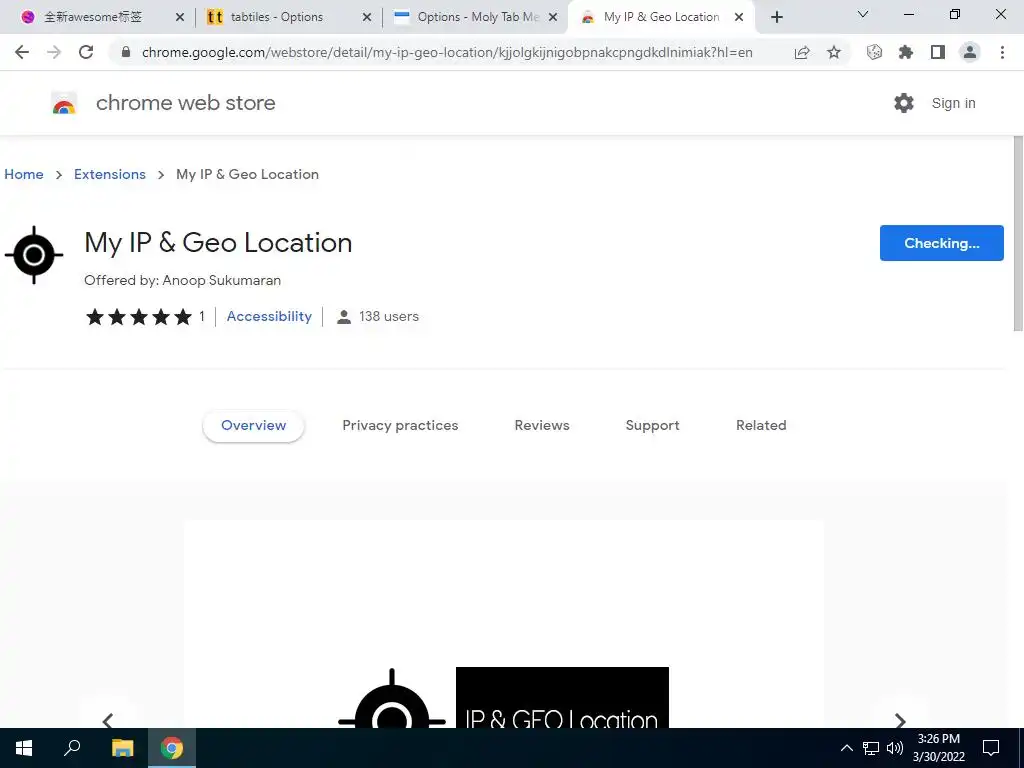
Task: Click the My IP & Geo Location crosshair icon
Action: tap(34, 255)
